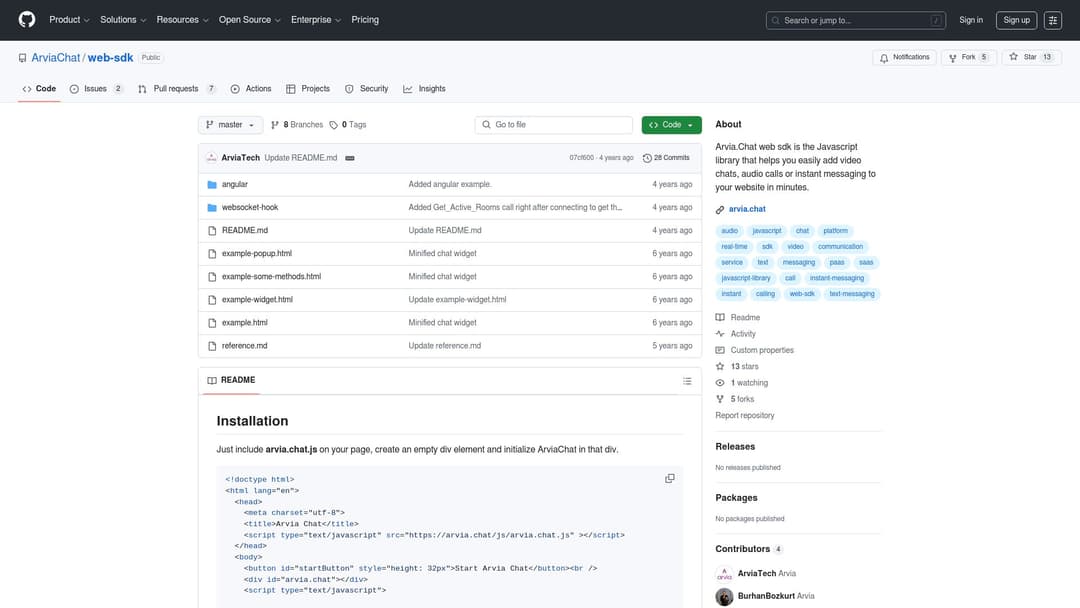Image resolution: width=1080 pixels, height=608 pixels.
Task: Expand the Product menu
Action: pyautogui.click(x=69, y=20)
